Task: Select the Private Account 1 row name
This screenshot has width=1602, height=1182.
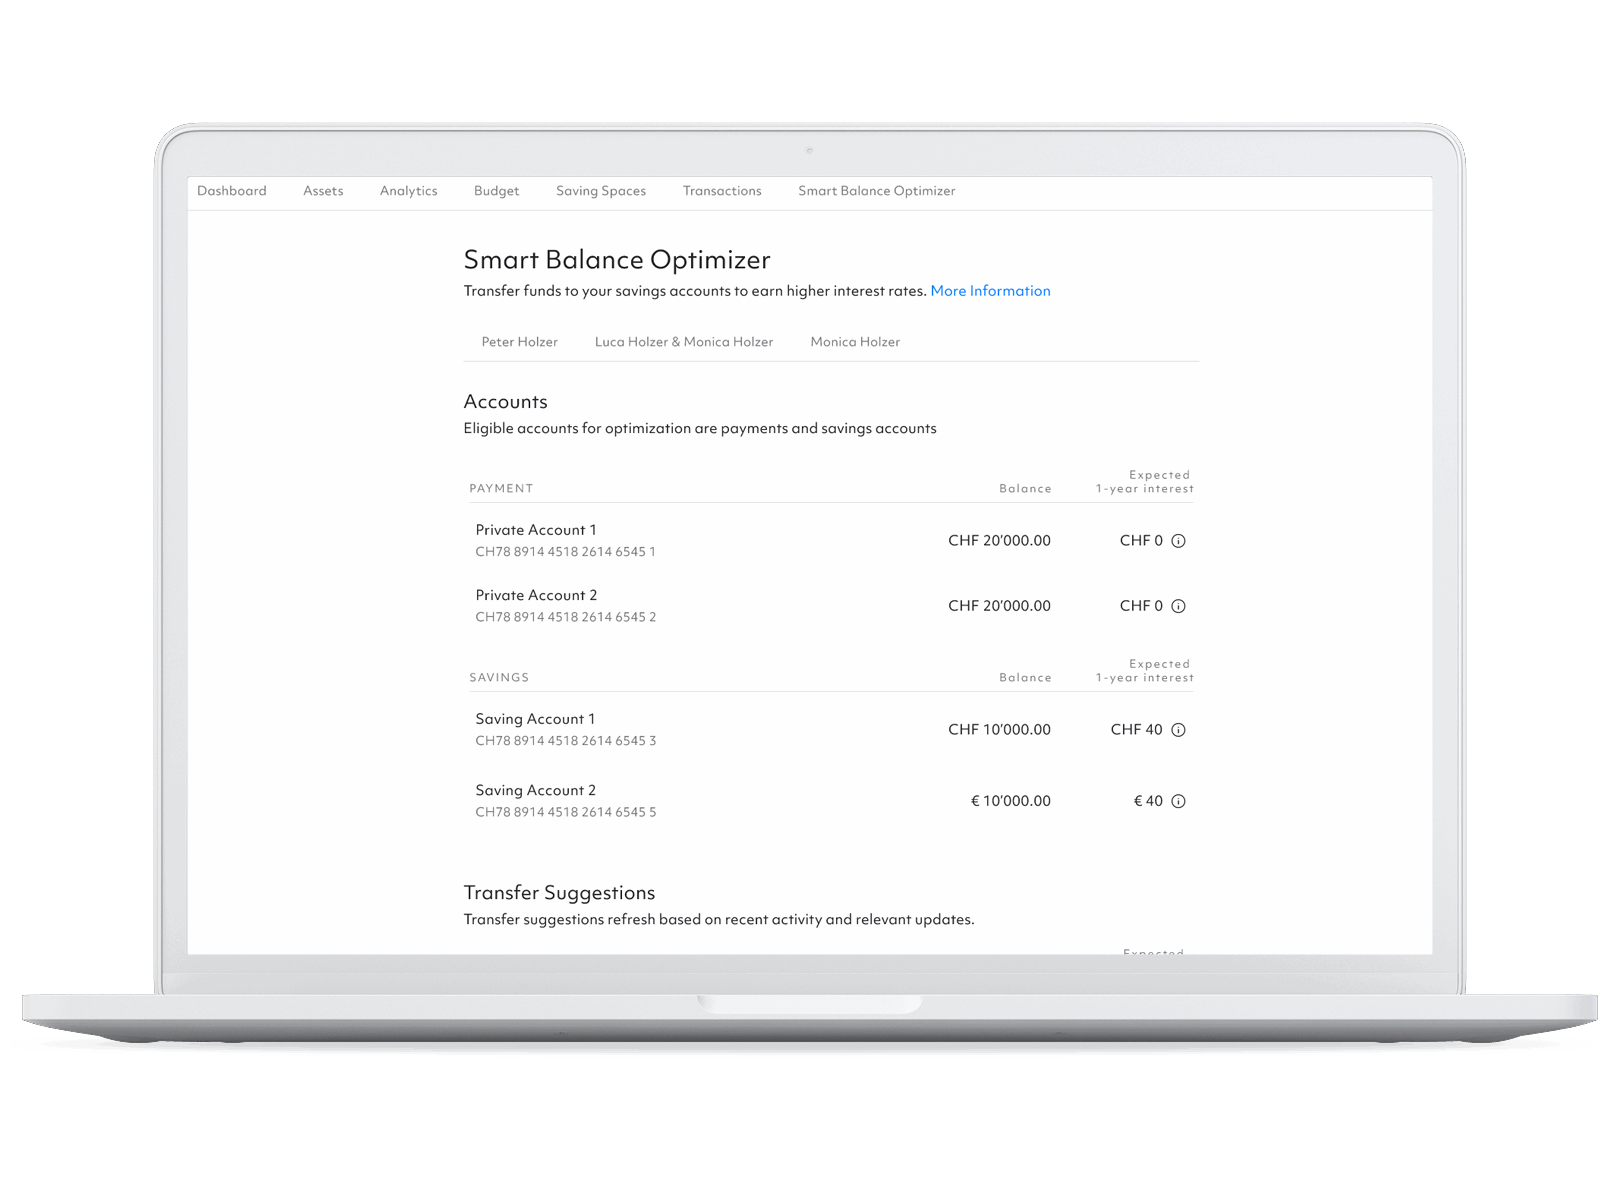Action: point(536,530)
